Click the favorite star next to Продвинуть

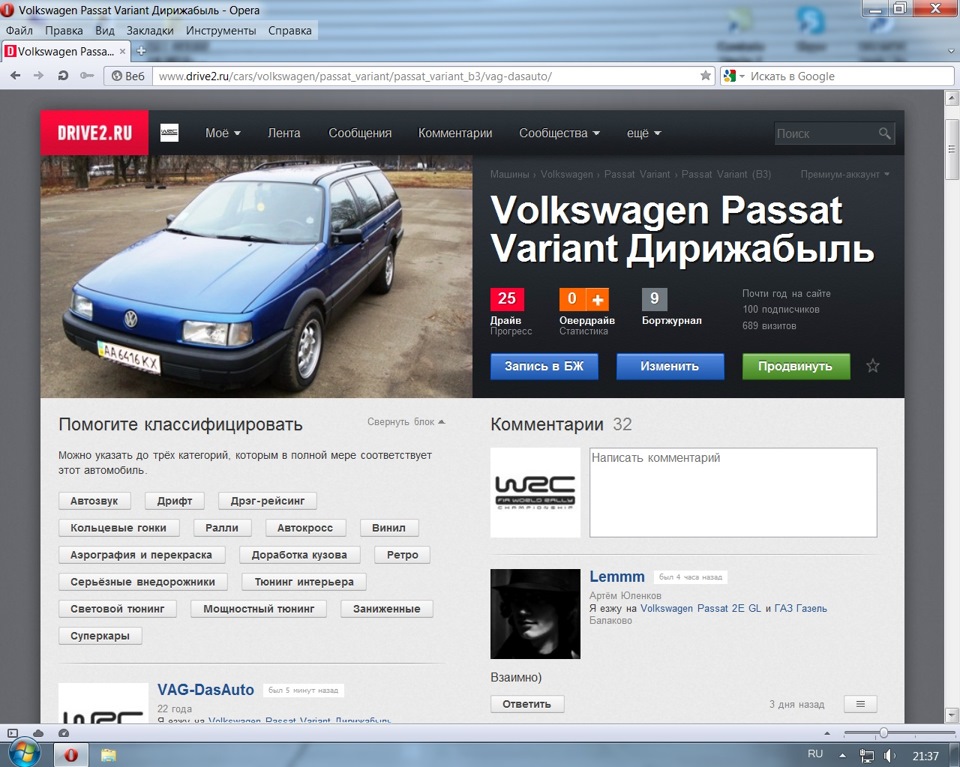click(872, 366)
